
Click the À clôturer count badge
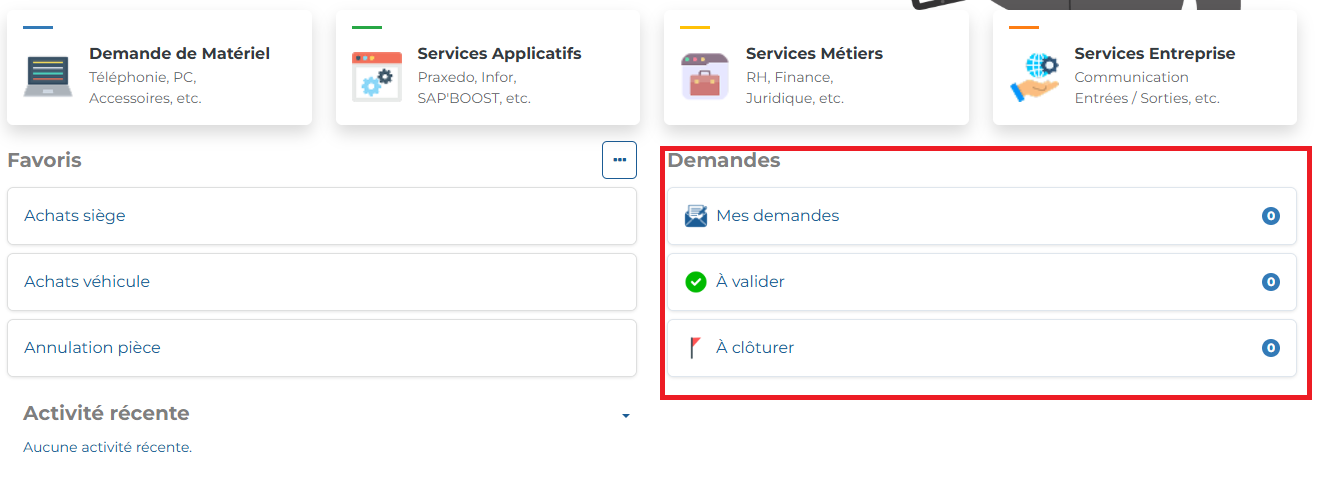(x=1271, y=348)
